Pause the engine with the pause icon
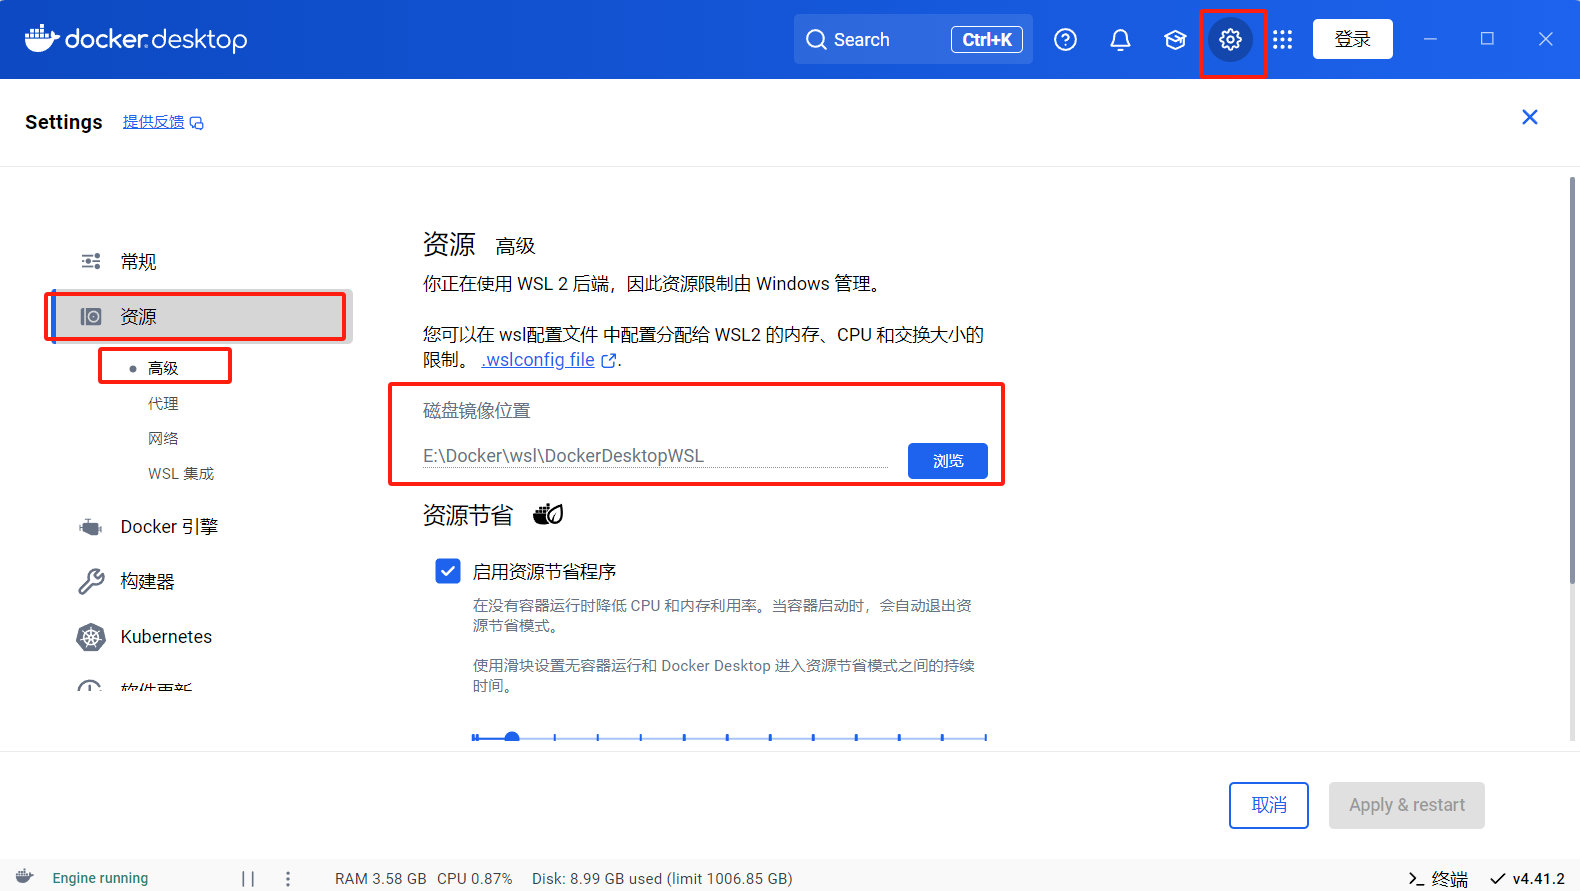Screen dimensions: 1580x891 pos(248,879)
